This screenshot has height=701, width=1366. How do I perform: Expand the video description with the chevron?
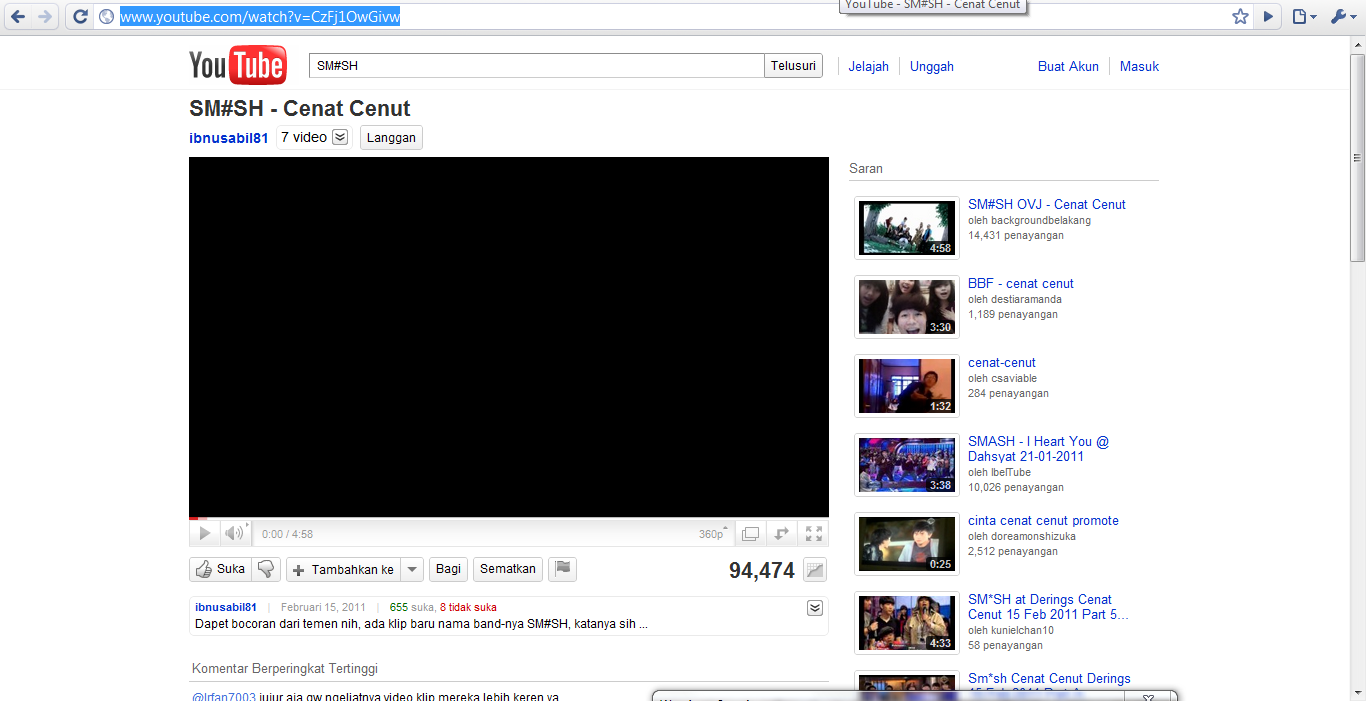(x=815, y=608)
